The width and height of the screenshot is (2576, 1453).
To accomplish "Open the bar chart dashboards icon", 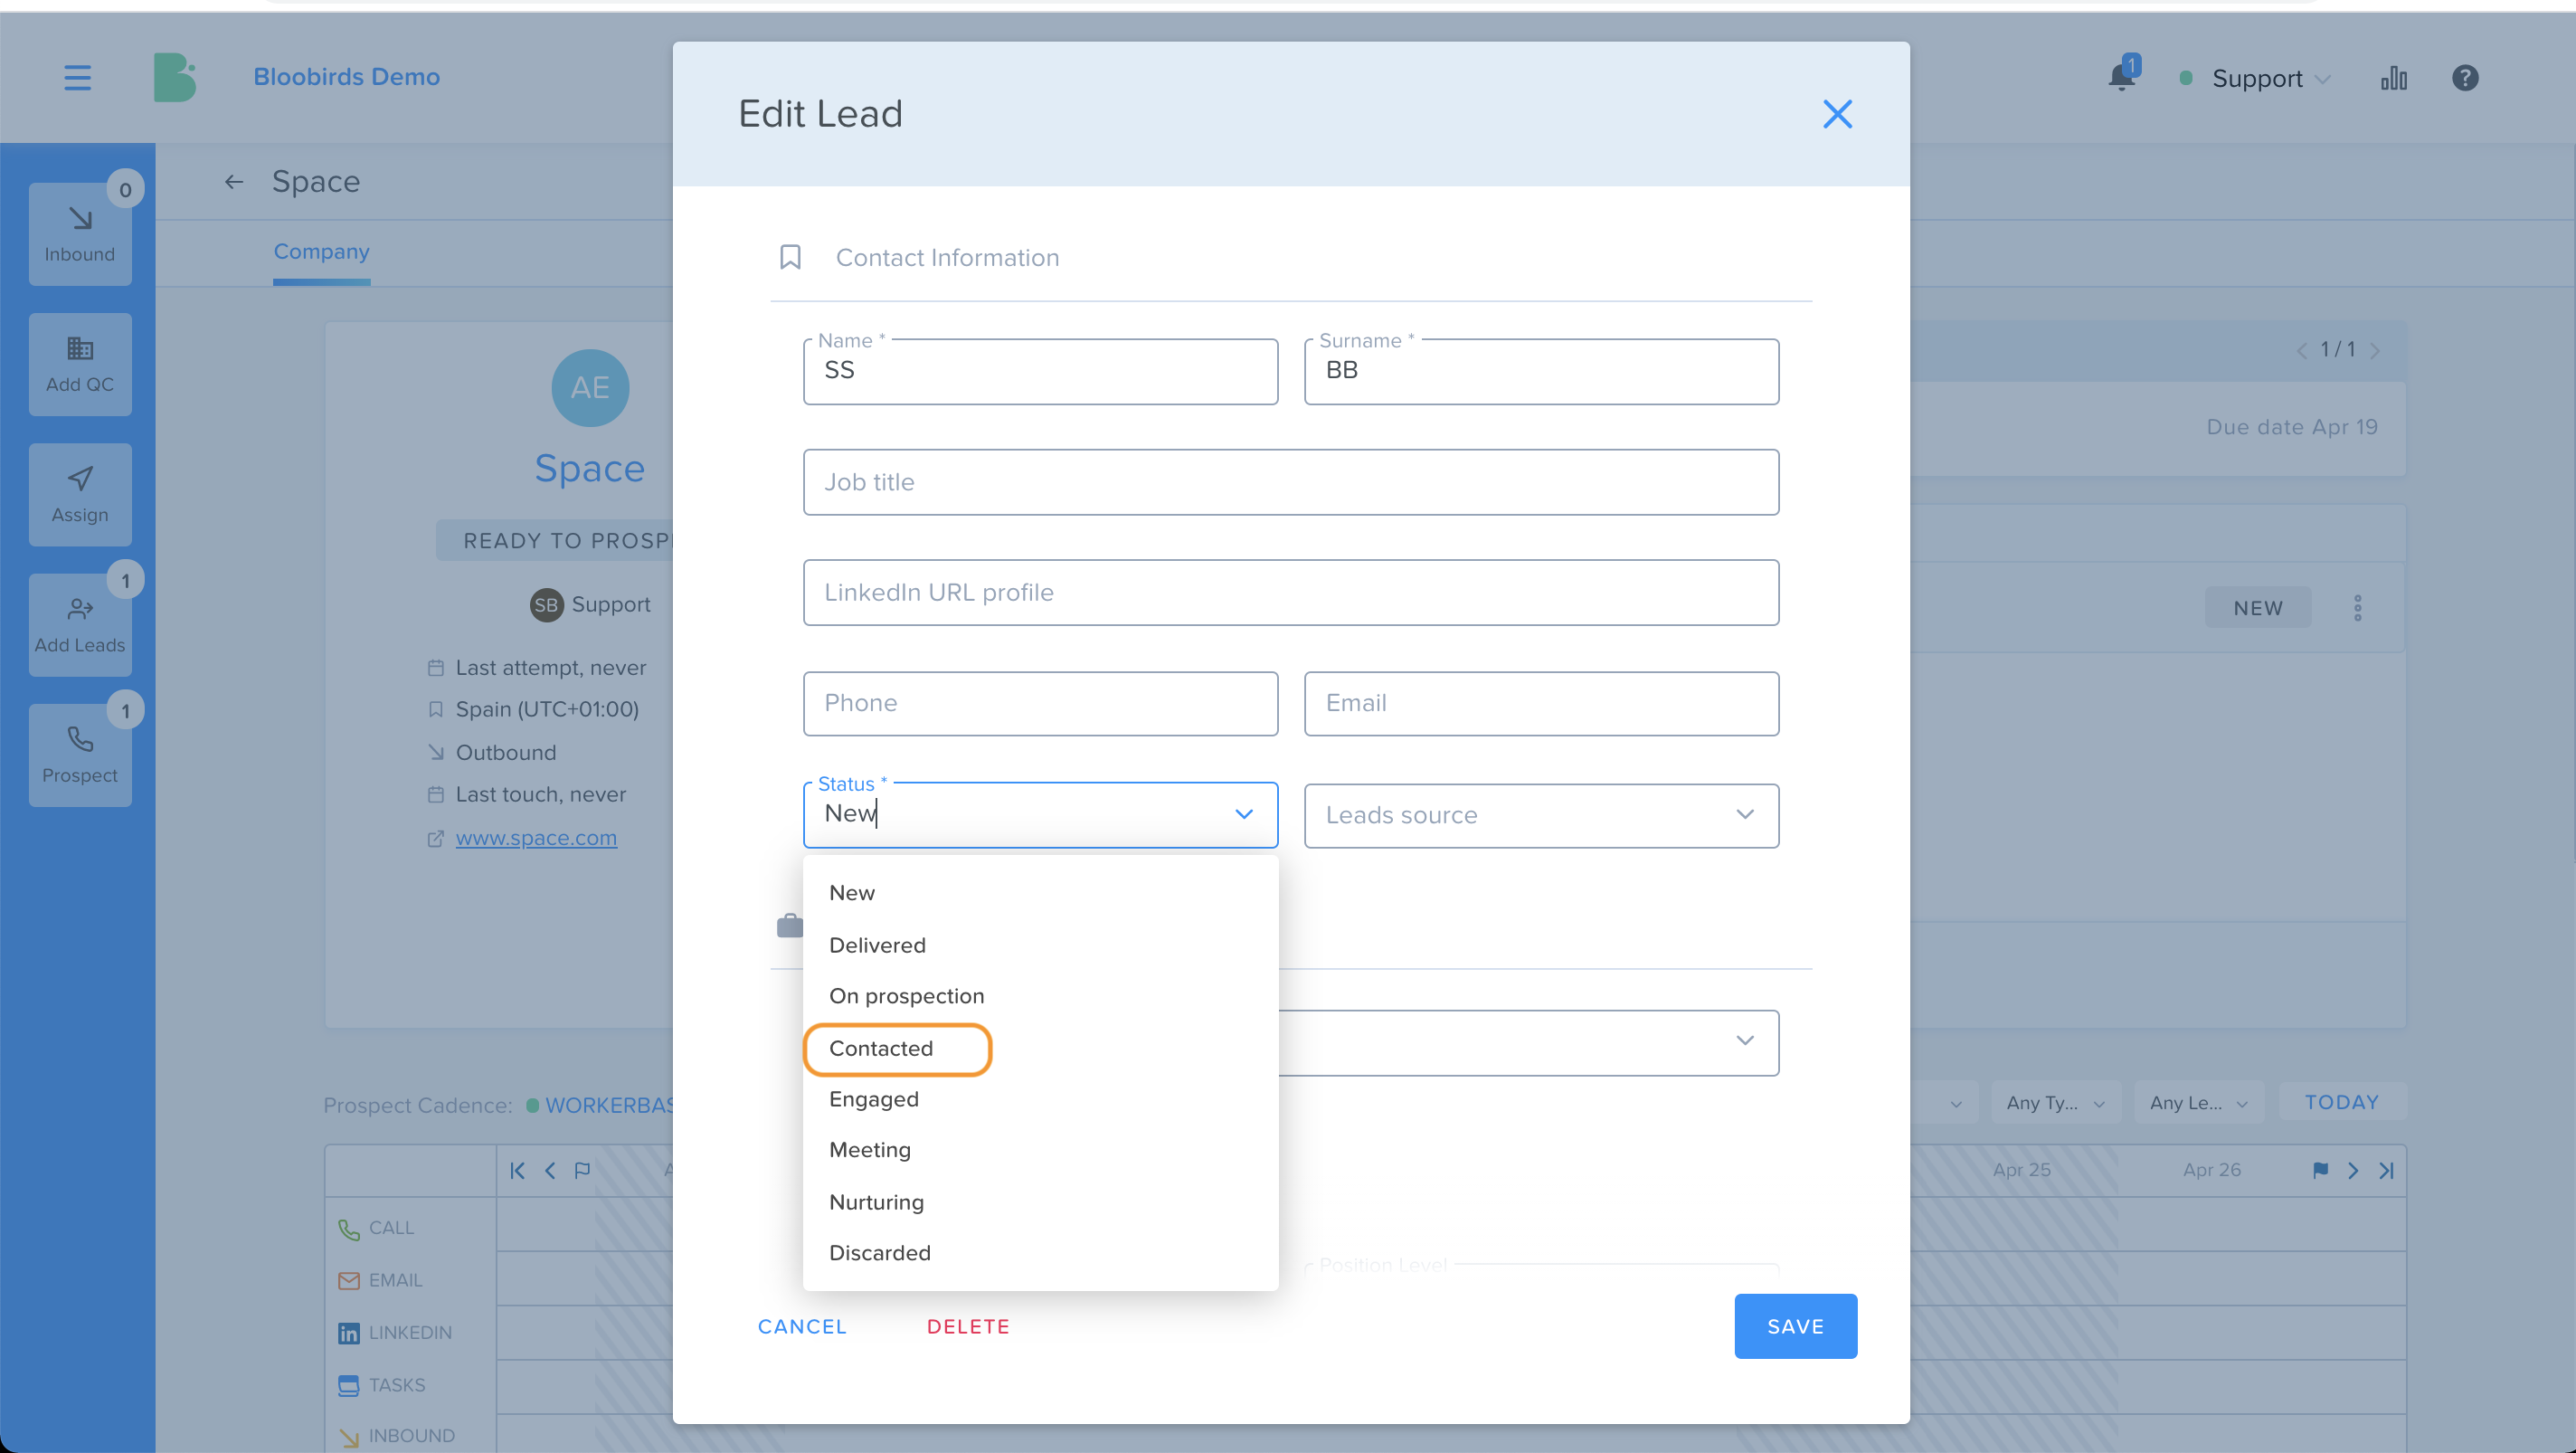I will 2394,77.
